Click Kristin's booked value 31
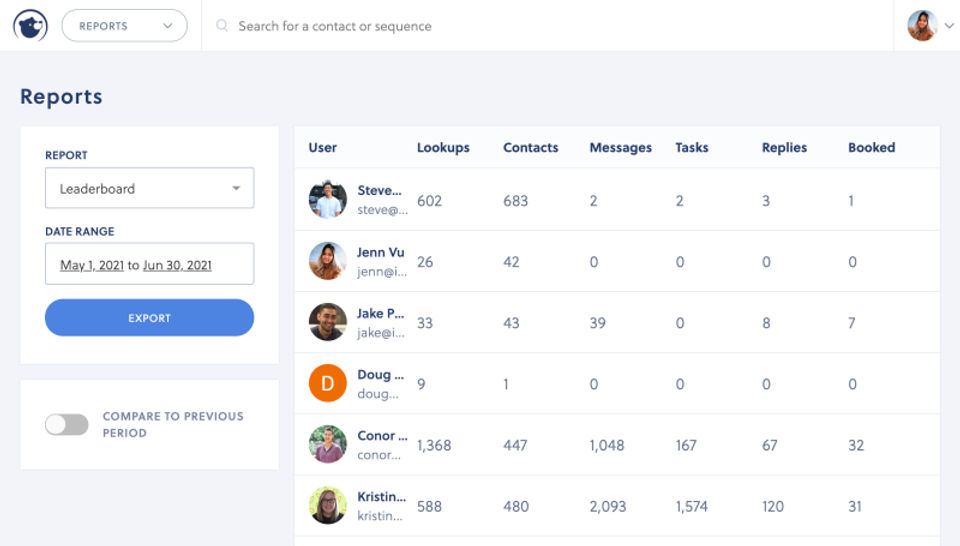The width and height of the screenshot is (960, 546). click(855, 507)
